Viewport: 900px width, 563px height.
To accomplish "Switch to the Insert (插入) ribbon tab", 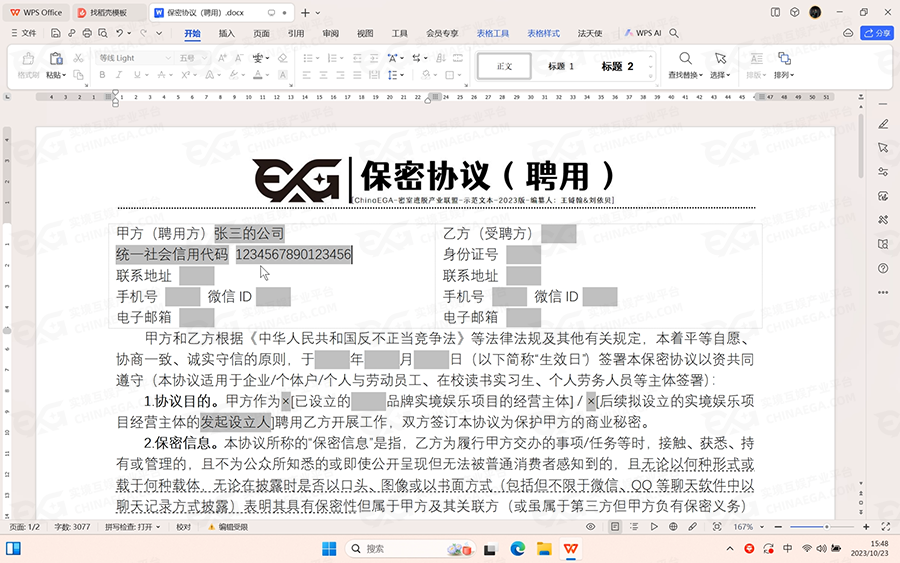I will [x=227, y=33].
